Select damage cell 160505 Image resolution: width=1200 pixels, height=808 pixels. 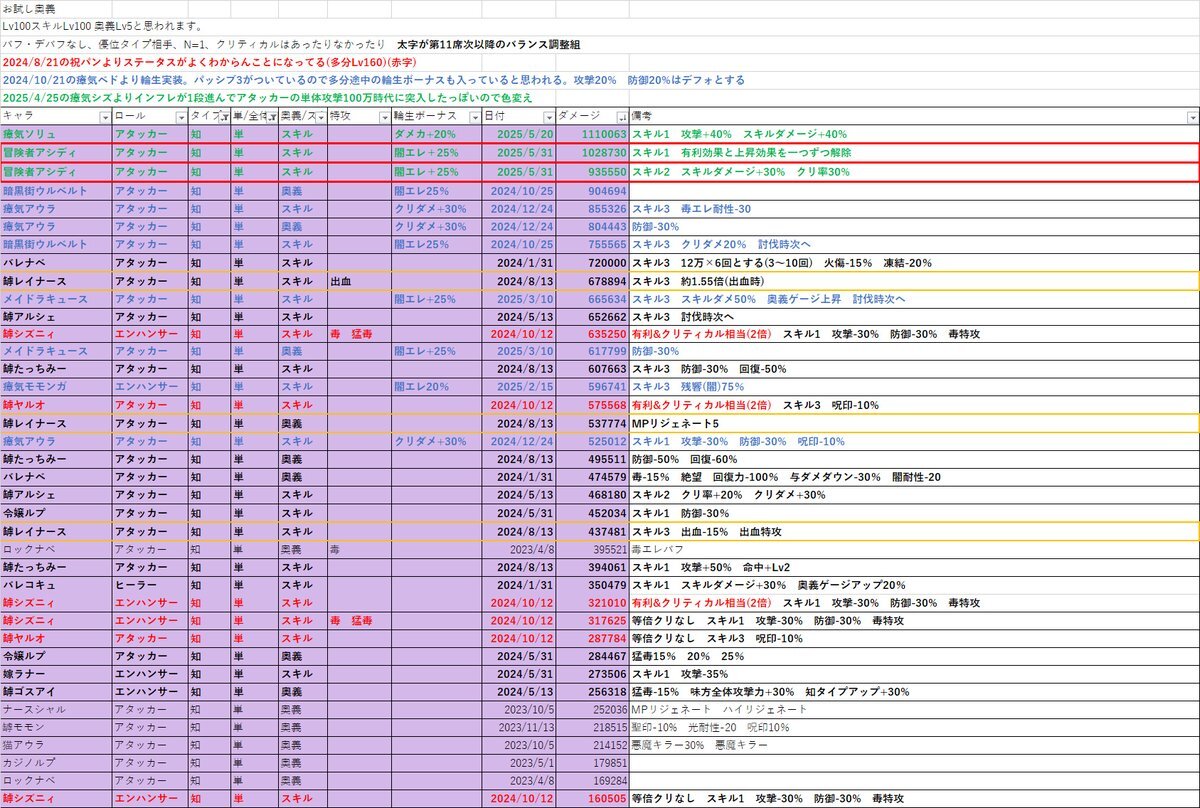point(592,799)
